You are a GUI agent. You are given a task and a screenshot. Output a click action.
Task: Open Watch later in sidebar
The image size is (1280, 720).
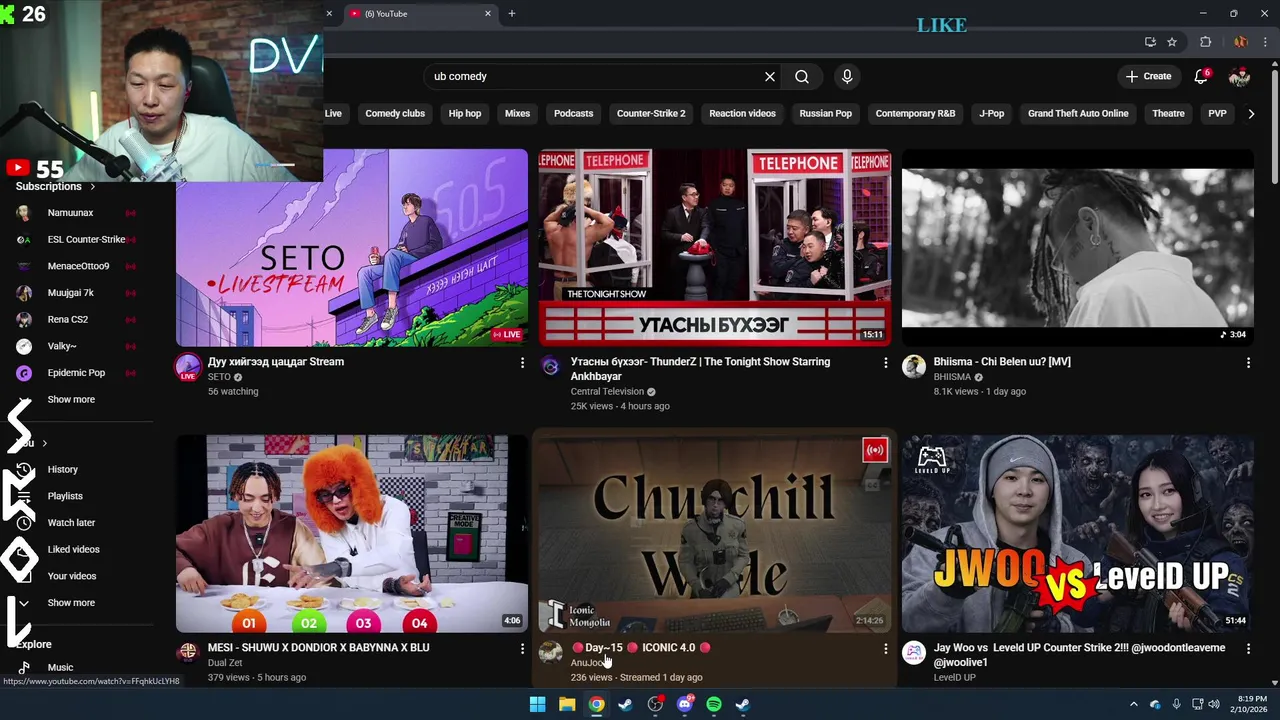[71, 523]
